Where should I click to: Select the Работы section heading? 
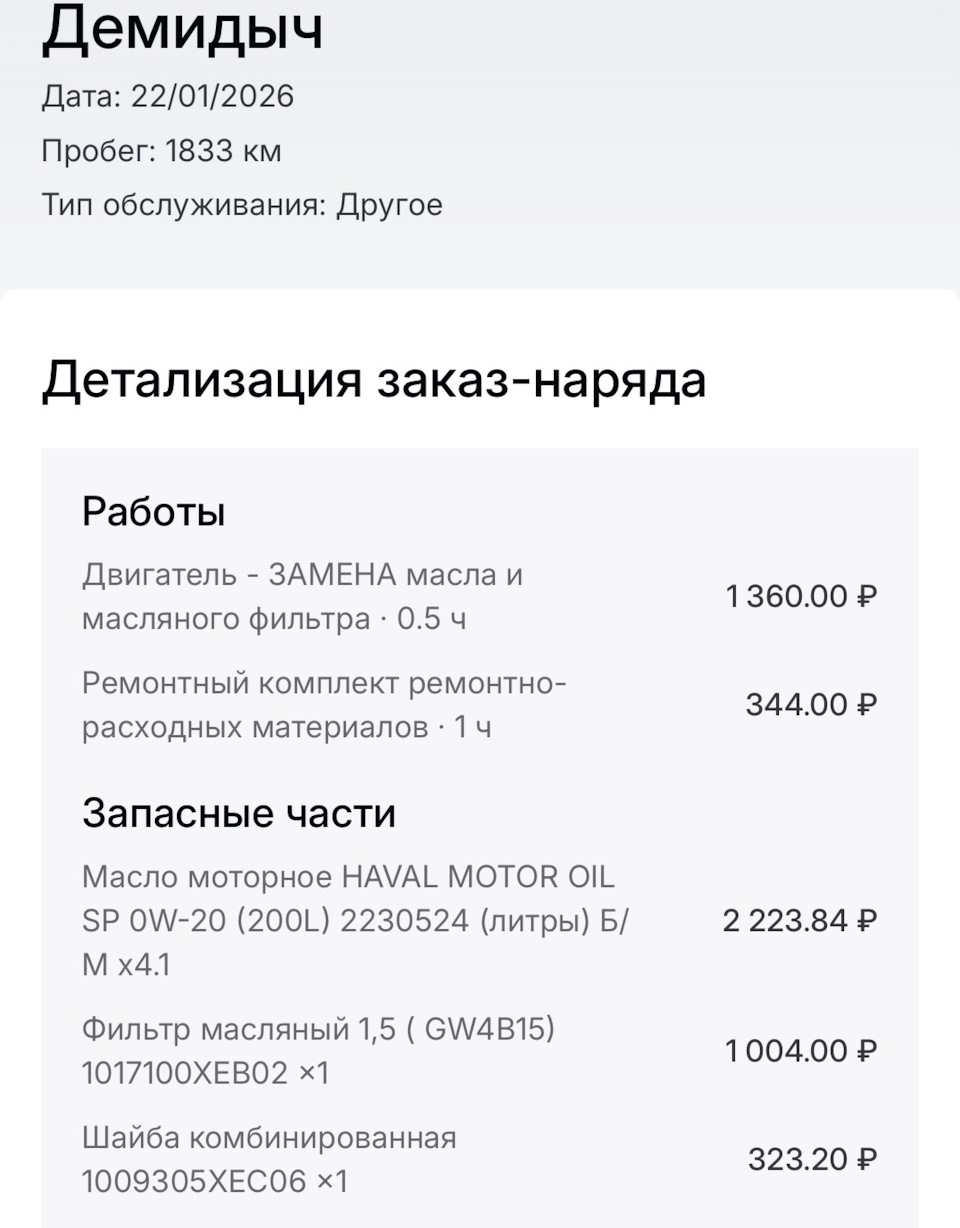[x=153, y=512]
